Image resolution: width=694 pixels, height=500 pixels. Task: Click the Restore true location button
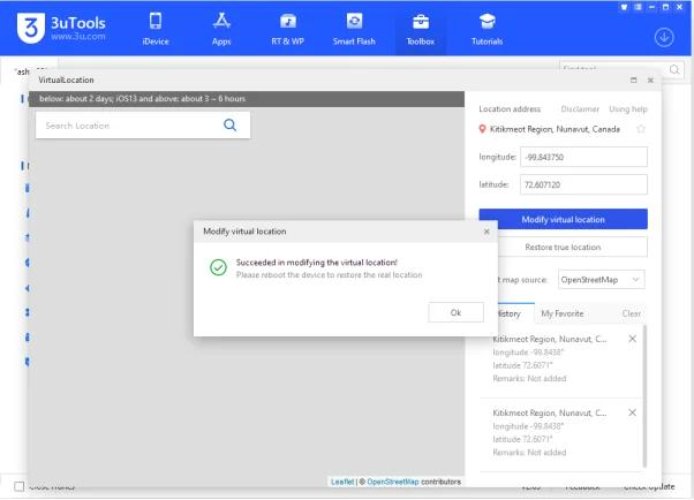point(563,247)
